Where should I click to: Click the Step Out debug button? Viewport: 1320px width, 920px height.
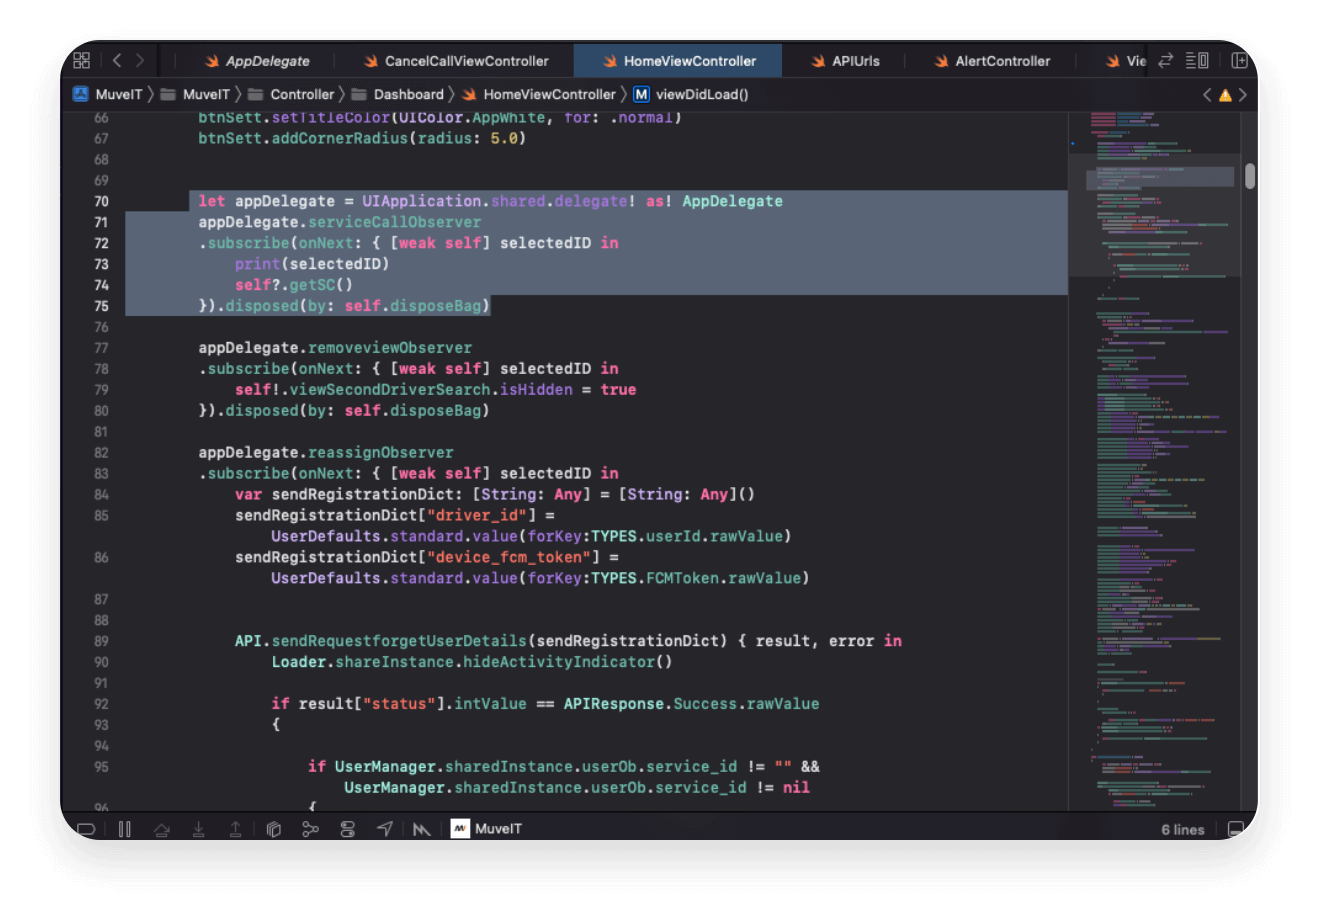click(236, 829)
